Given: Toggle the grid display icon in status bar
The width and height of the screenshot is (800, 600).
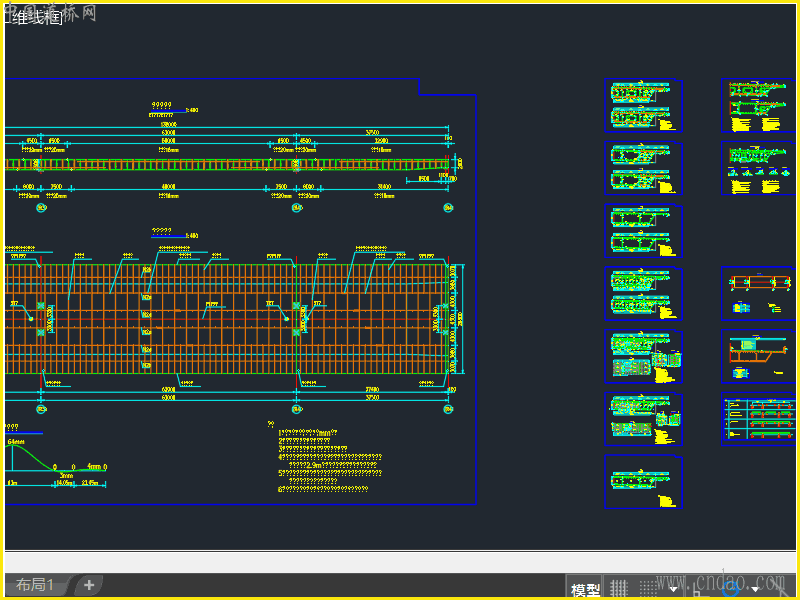Looking at the screenshot, I should point(619,589).
